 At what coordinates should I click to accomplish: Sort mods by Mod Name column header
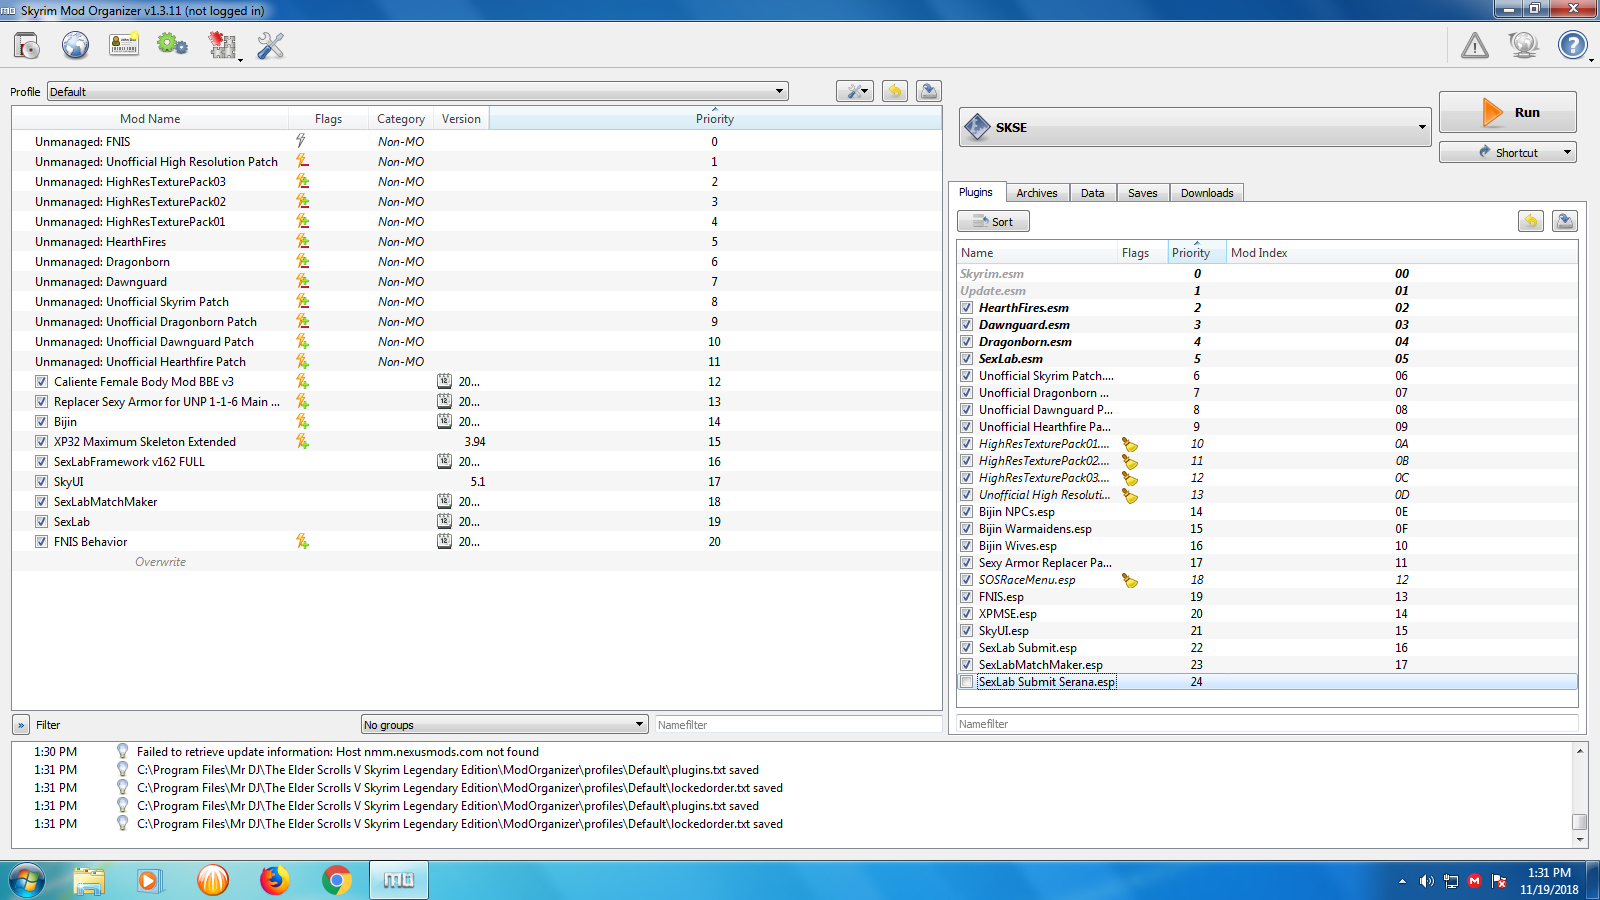click(150, 118)
